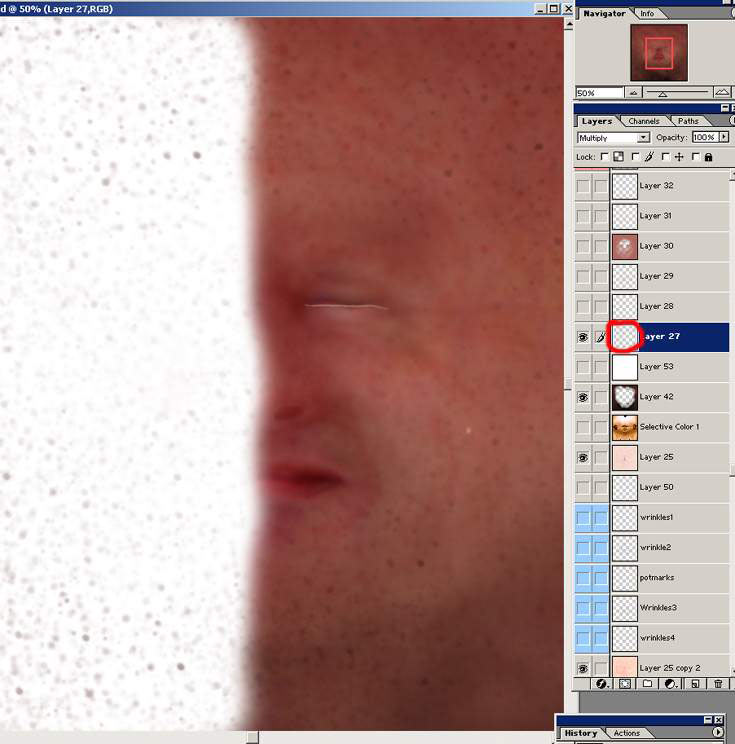The width and height of the screenshot is (735, 744).
Task: Click the Navigator zoom in icon
Action: 722,93
